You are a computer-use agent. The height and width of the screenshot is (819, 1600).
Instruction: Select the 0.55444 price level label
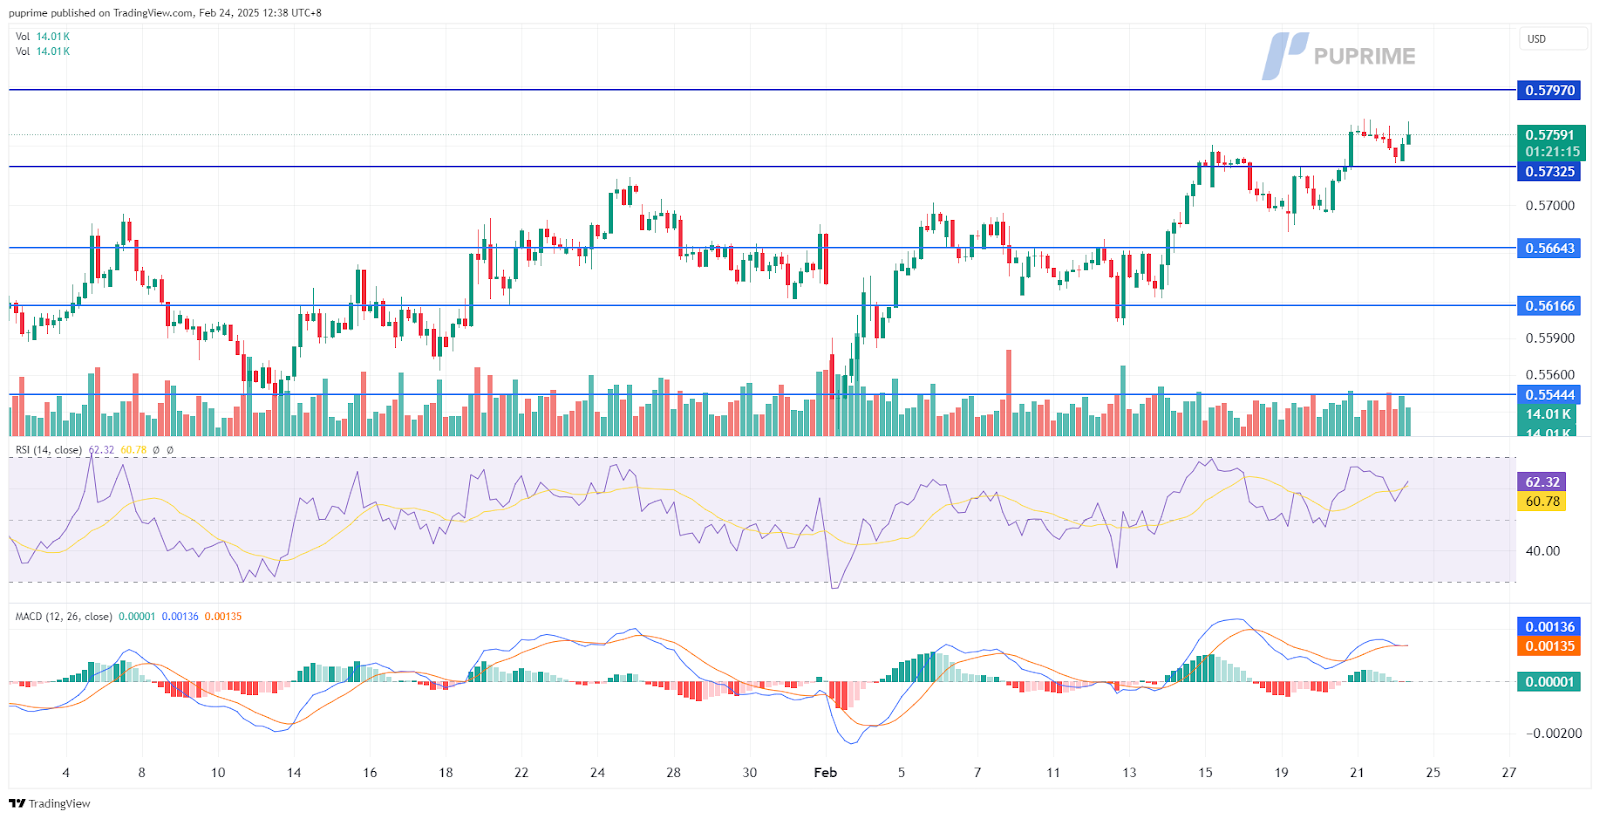[1550, 395]
